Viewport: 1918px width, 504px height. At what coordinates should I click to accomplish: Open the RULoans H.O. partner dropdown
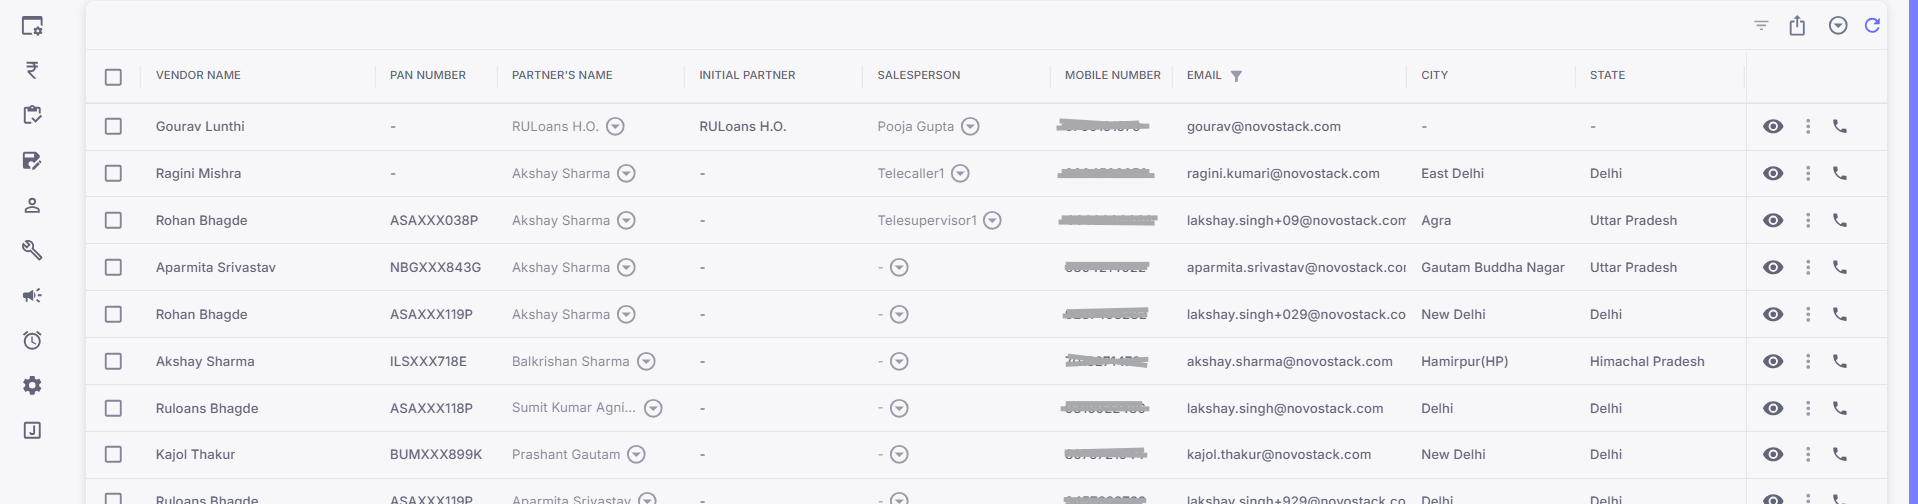click(x=616, y=126)
